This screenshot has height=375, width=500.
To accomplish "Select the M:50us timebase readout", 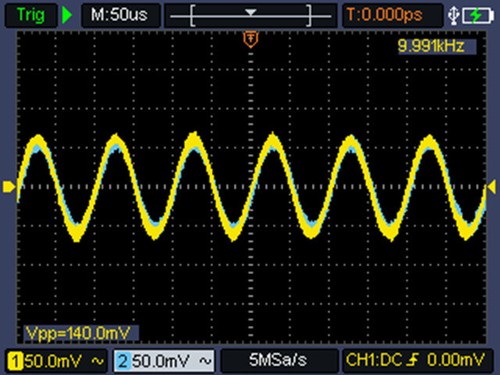I will coord(120,15).
